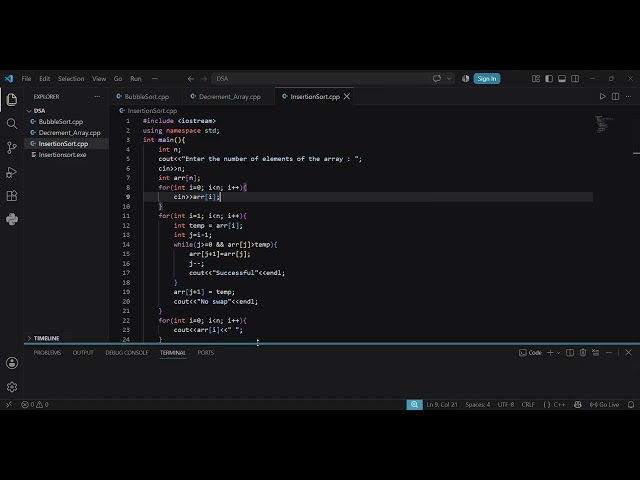The image size is (640, 480).
Task: Open the Run and Debug view
Action: pyautogui.click(x=12, y=172)
